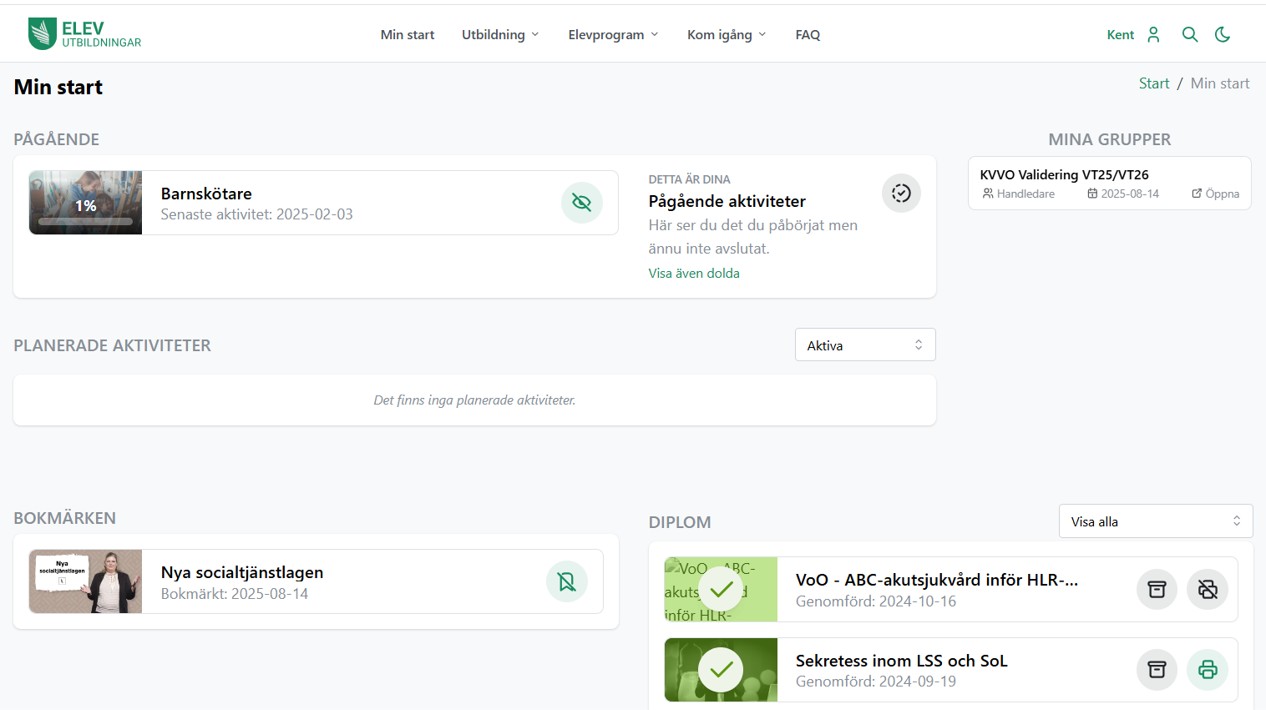Hide the Barnskötare course from ongoing
This screenshot has width=1266, height=710.
coord(581,202)
